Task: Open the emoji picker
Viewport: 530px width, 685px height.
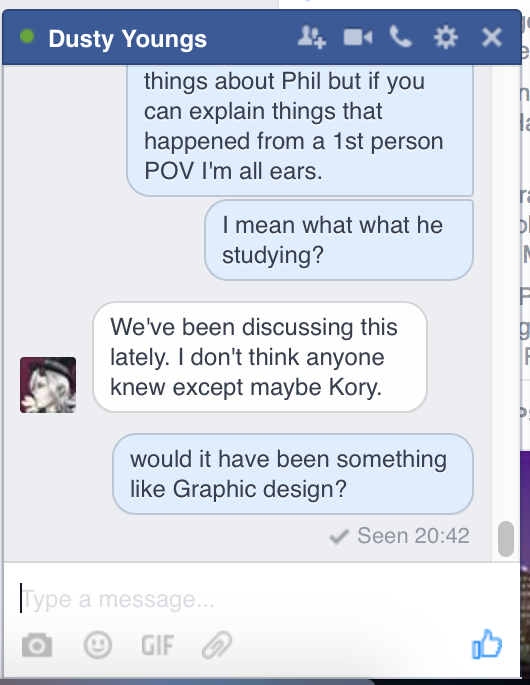Action: tap(98, 645)
